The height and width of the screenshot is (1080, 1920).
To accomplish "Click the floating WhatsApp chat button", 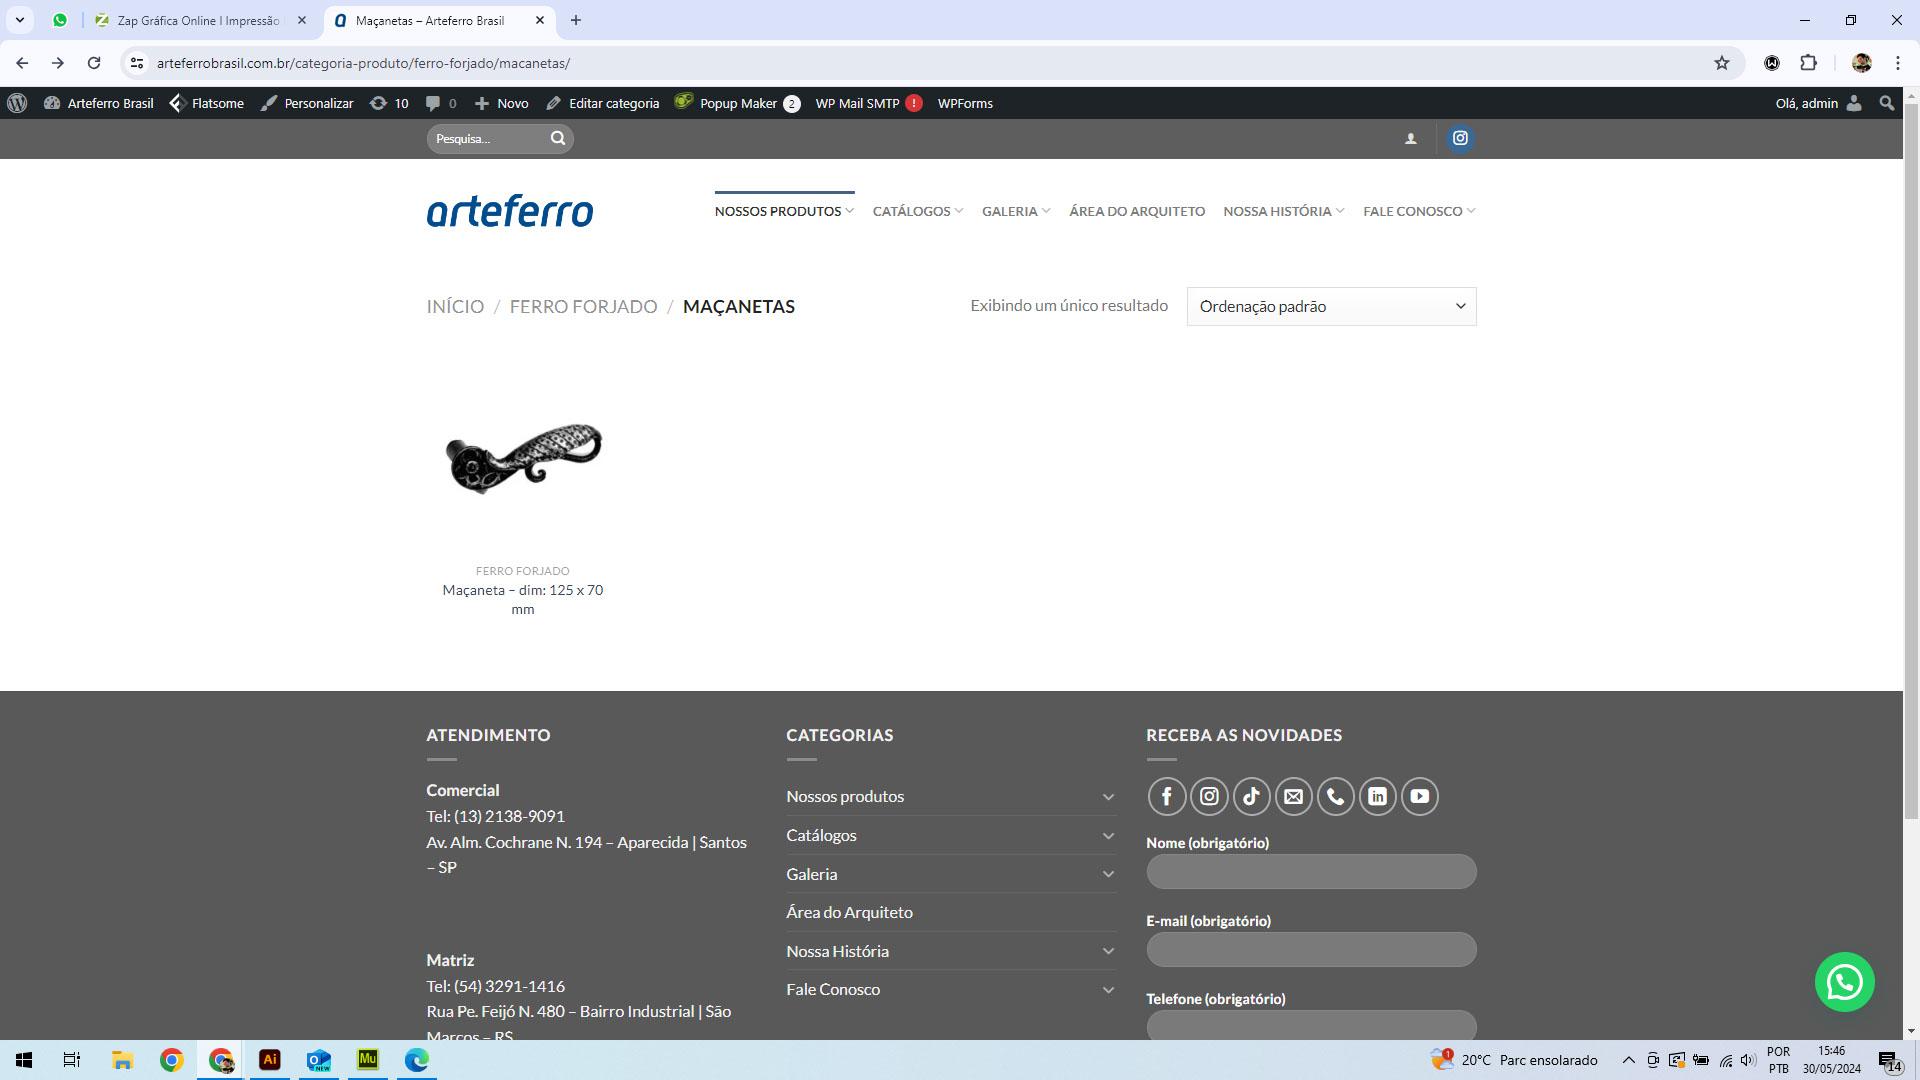I will pos(1844,982).
